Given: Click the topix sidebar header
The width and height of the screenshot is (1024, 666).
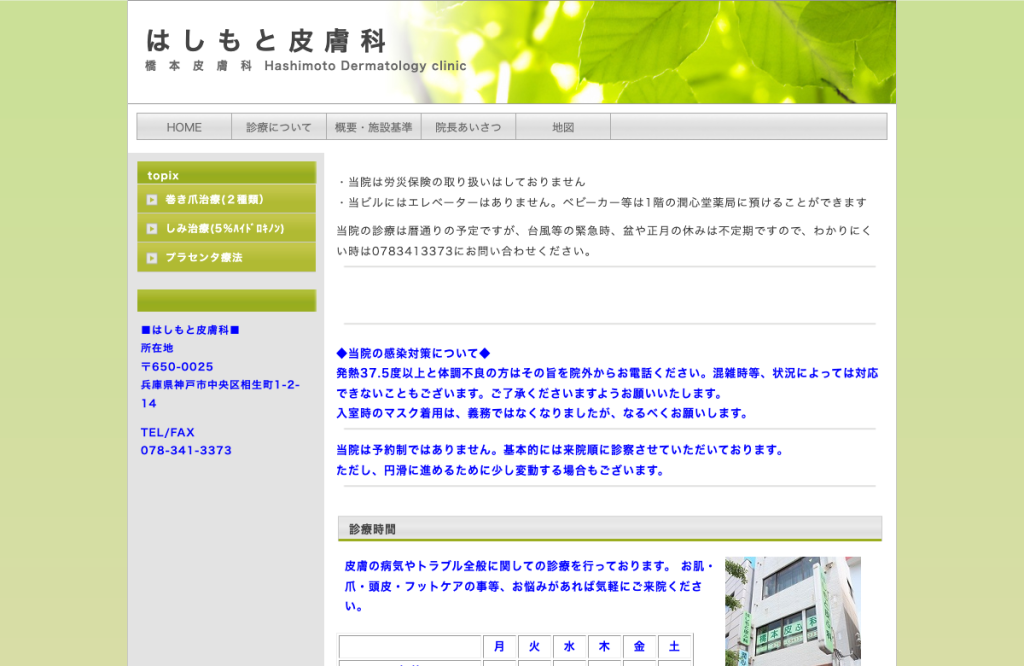Looking at the screenshot, I should 227,174.
